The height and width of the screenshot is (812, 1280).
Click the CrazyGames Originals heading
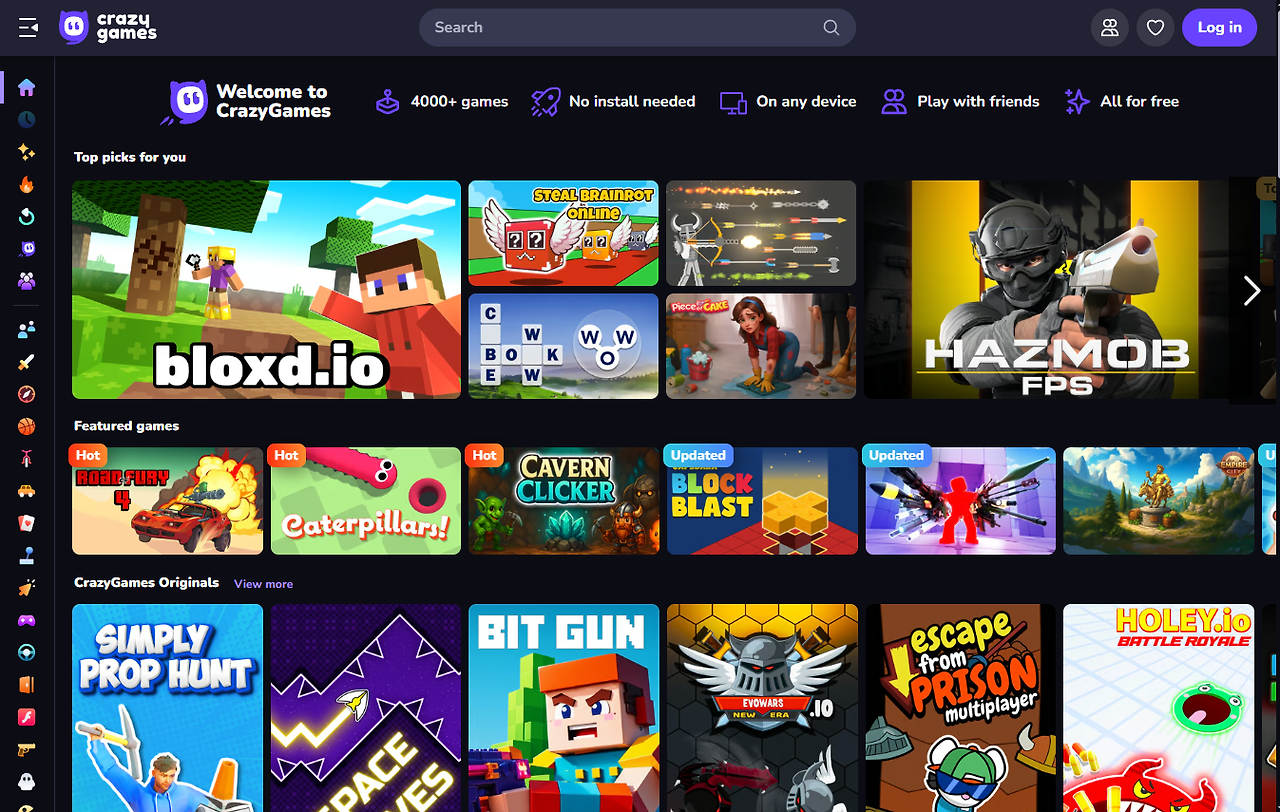pos(146,582)
